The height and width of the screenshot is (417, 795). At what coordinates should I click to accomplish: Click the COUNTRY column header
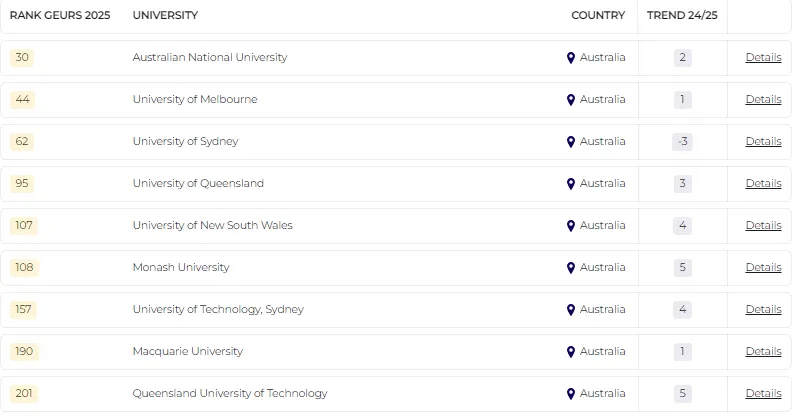coord(598,16)
